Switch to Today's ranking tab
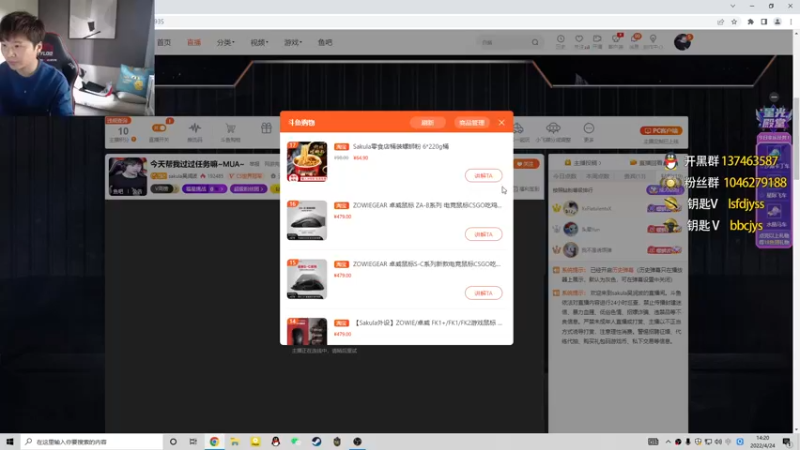Viewport: 800px width, 450px height. (x=564, y=176)
